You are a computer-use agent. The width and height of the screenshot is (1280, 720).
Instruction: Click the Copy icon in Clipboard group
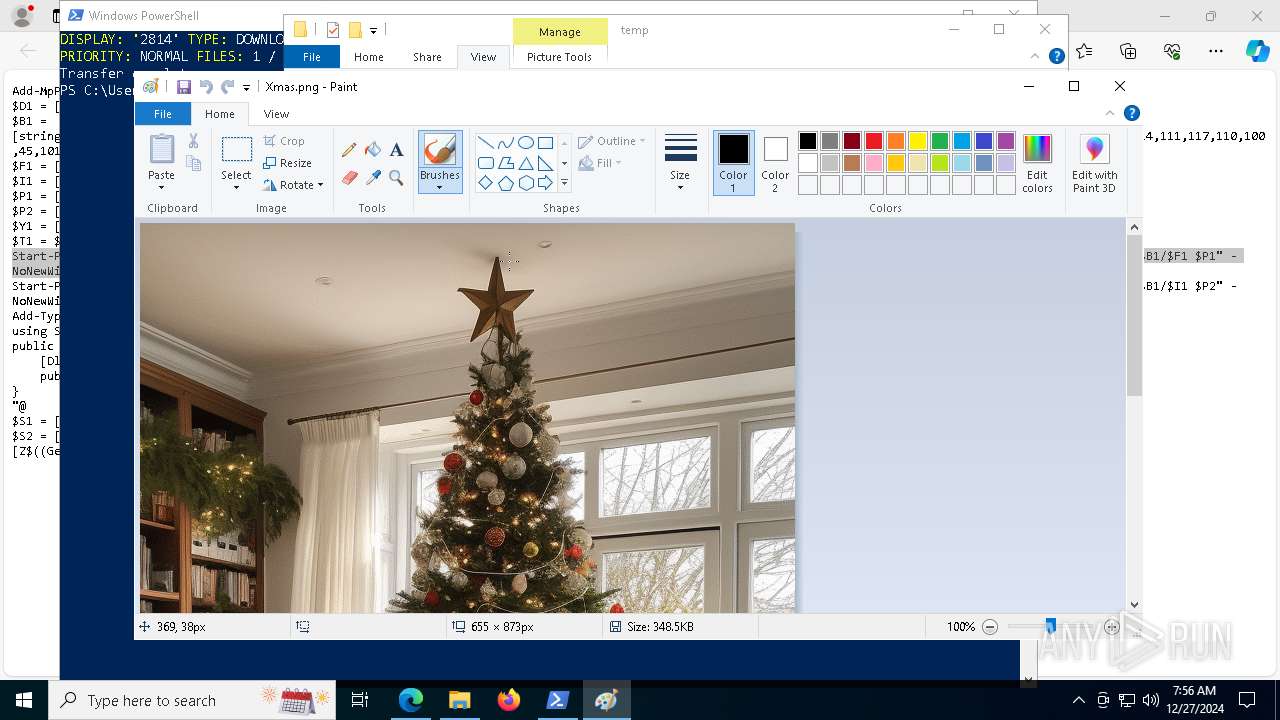[x=193, y=163]
